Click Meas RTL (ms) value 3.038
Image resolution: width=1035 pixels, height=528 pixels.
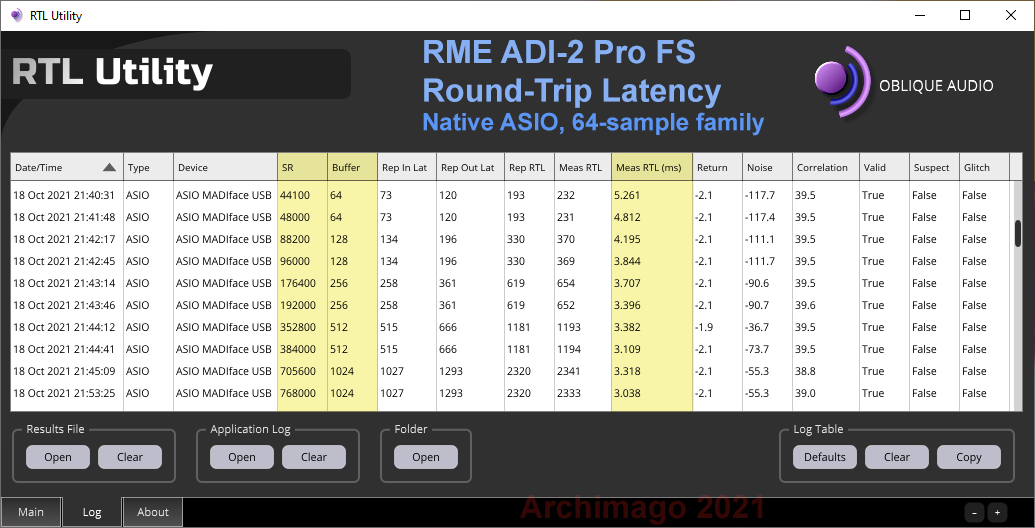click(x=627, y=393)
